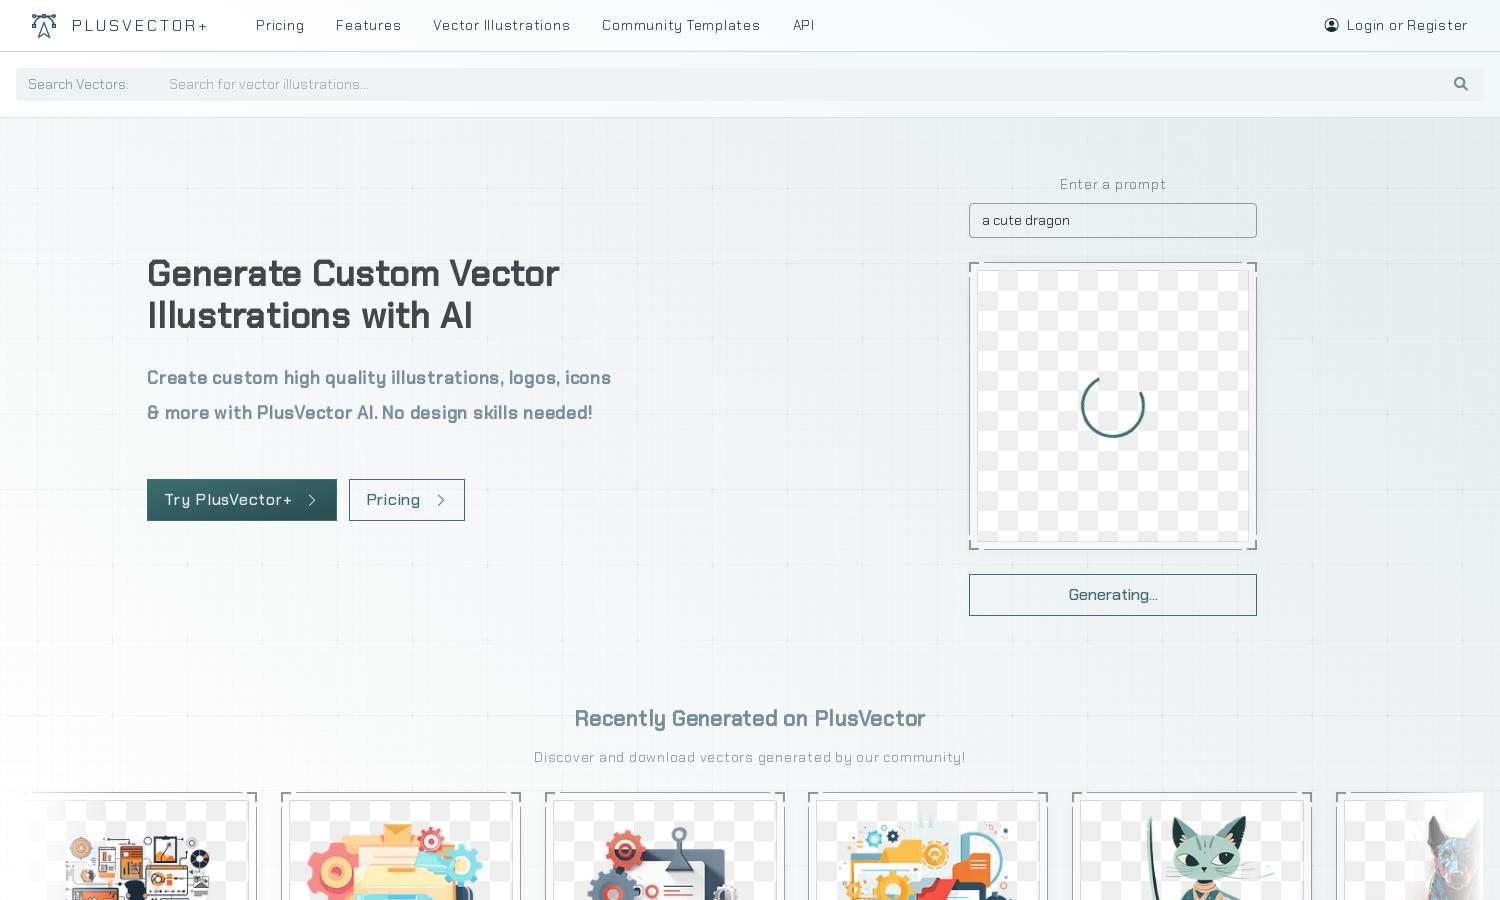1500x900 pixels.
Task: Click 'Recently Generated on PlusVector' heading
Action: [x=750, y=718]
